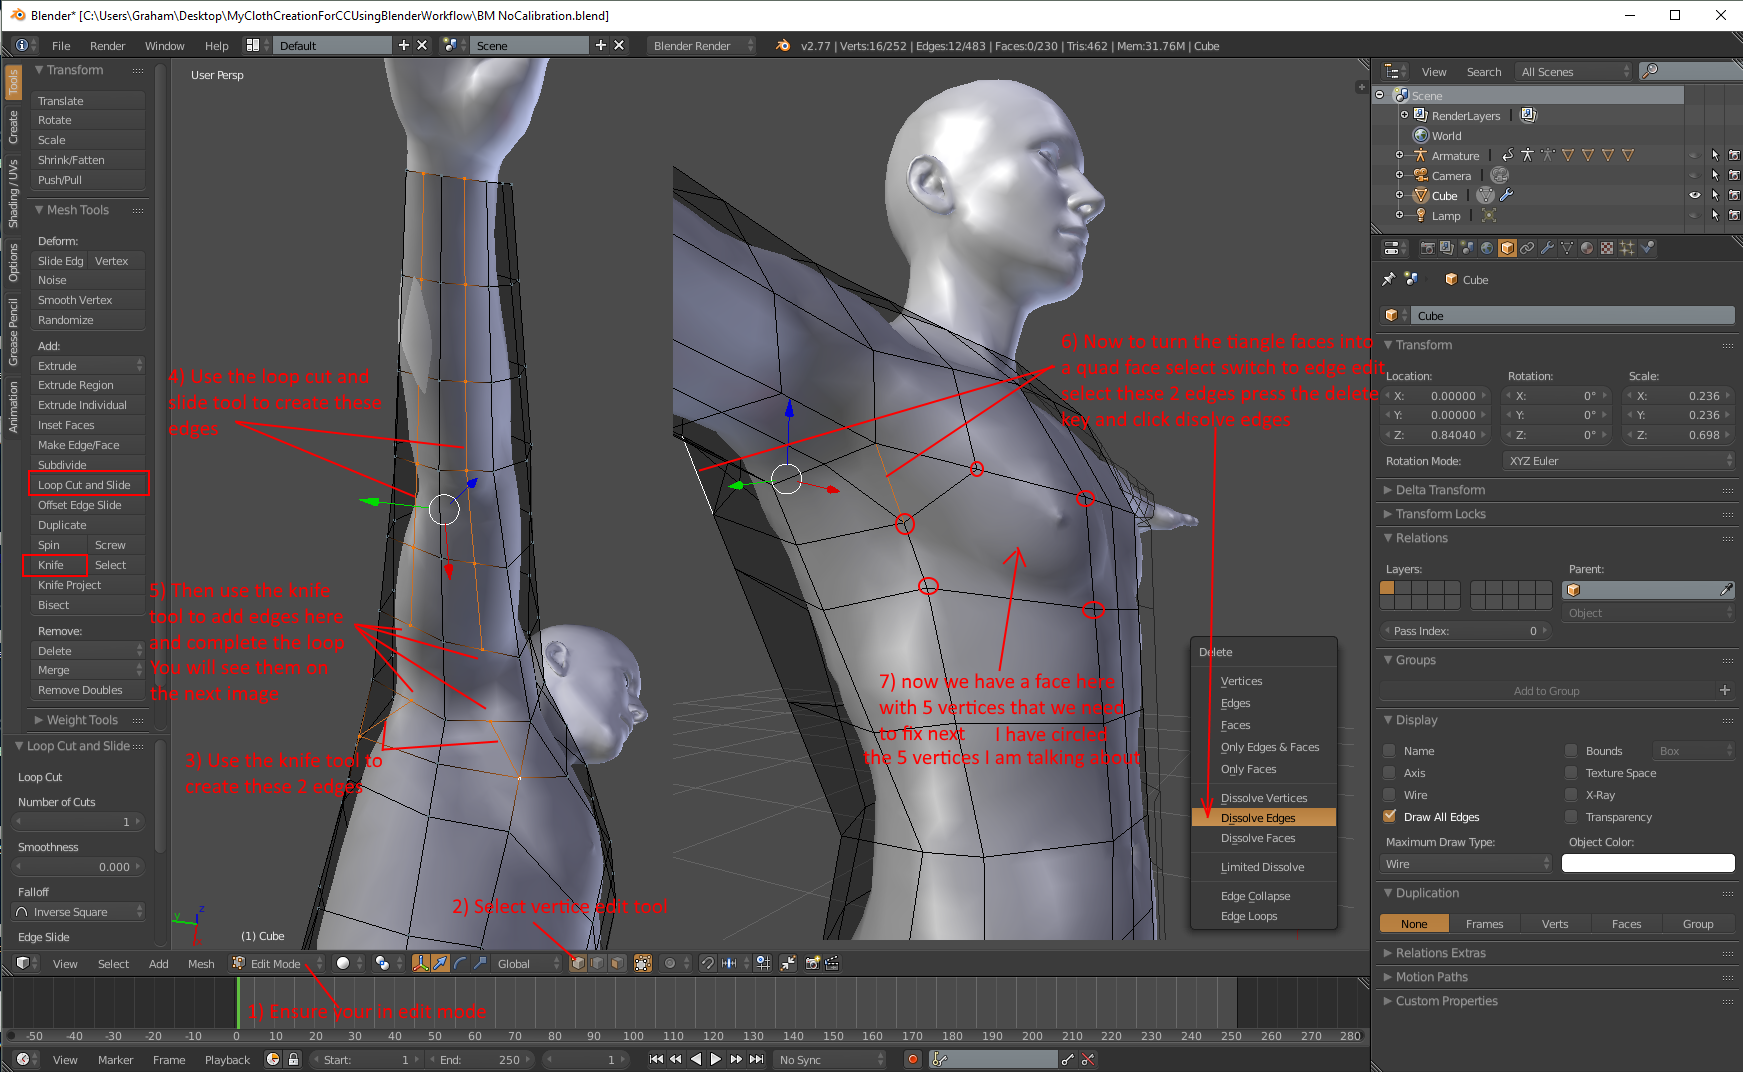This screenshot has height=1072, width=1743.
Task: Enable the Axis display checkbox
Action: tap(1389, 772)
